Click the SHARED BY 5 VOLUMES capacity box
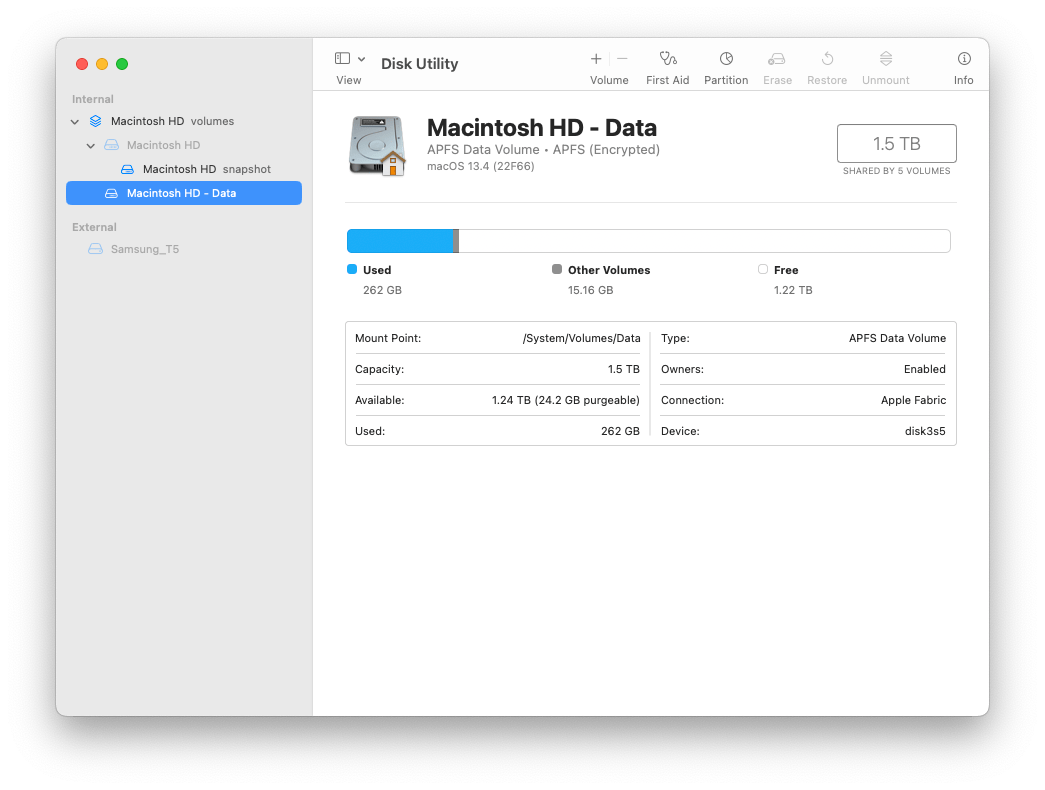 pos(896,143)
